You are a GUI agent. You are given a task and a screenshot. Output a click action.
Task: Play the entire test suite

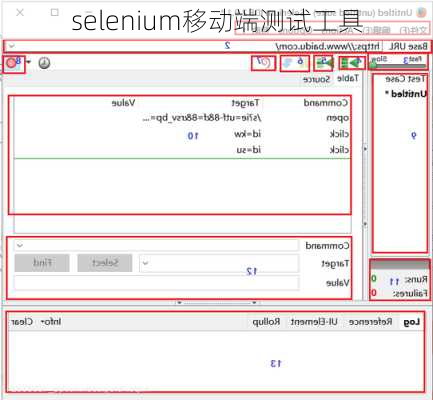coord(351,63)
